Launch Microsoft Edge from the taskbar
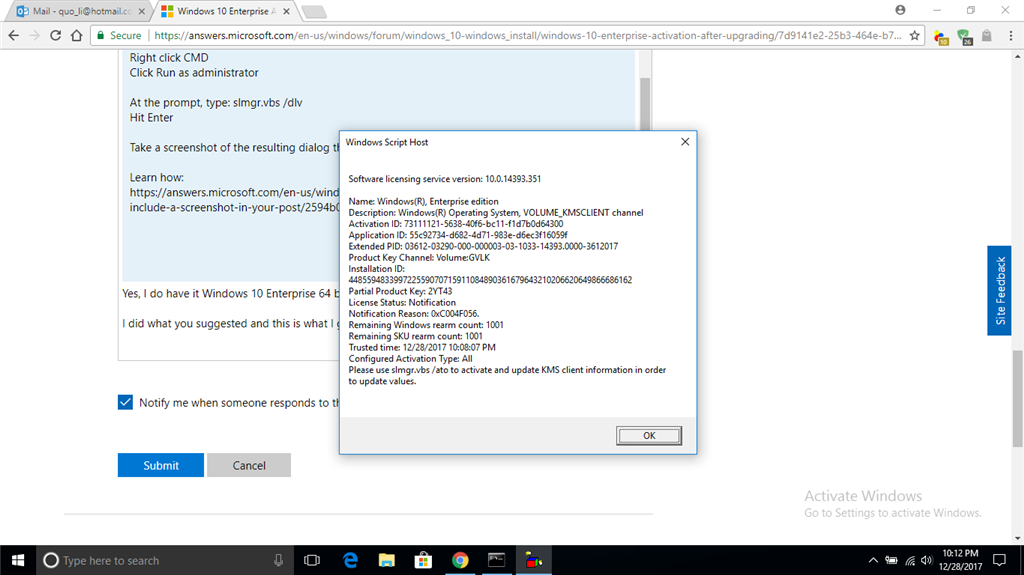The height and width of the screenshot is (575, 1024). [x=351, y=560]
